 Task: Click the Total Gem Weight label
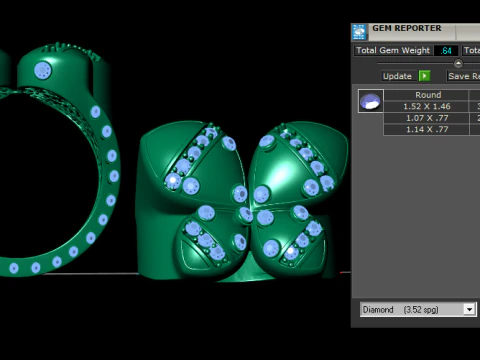393,50
